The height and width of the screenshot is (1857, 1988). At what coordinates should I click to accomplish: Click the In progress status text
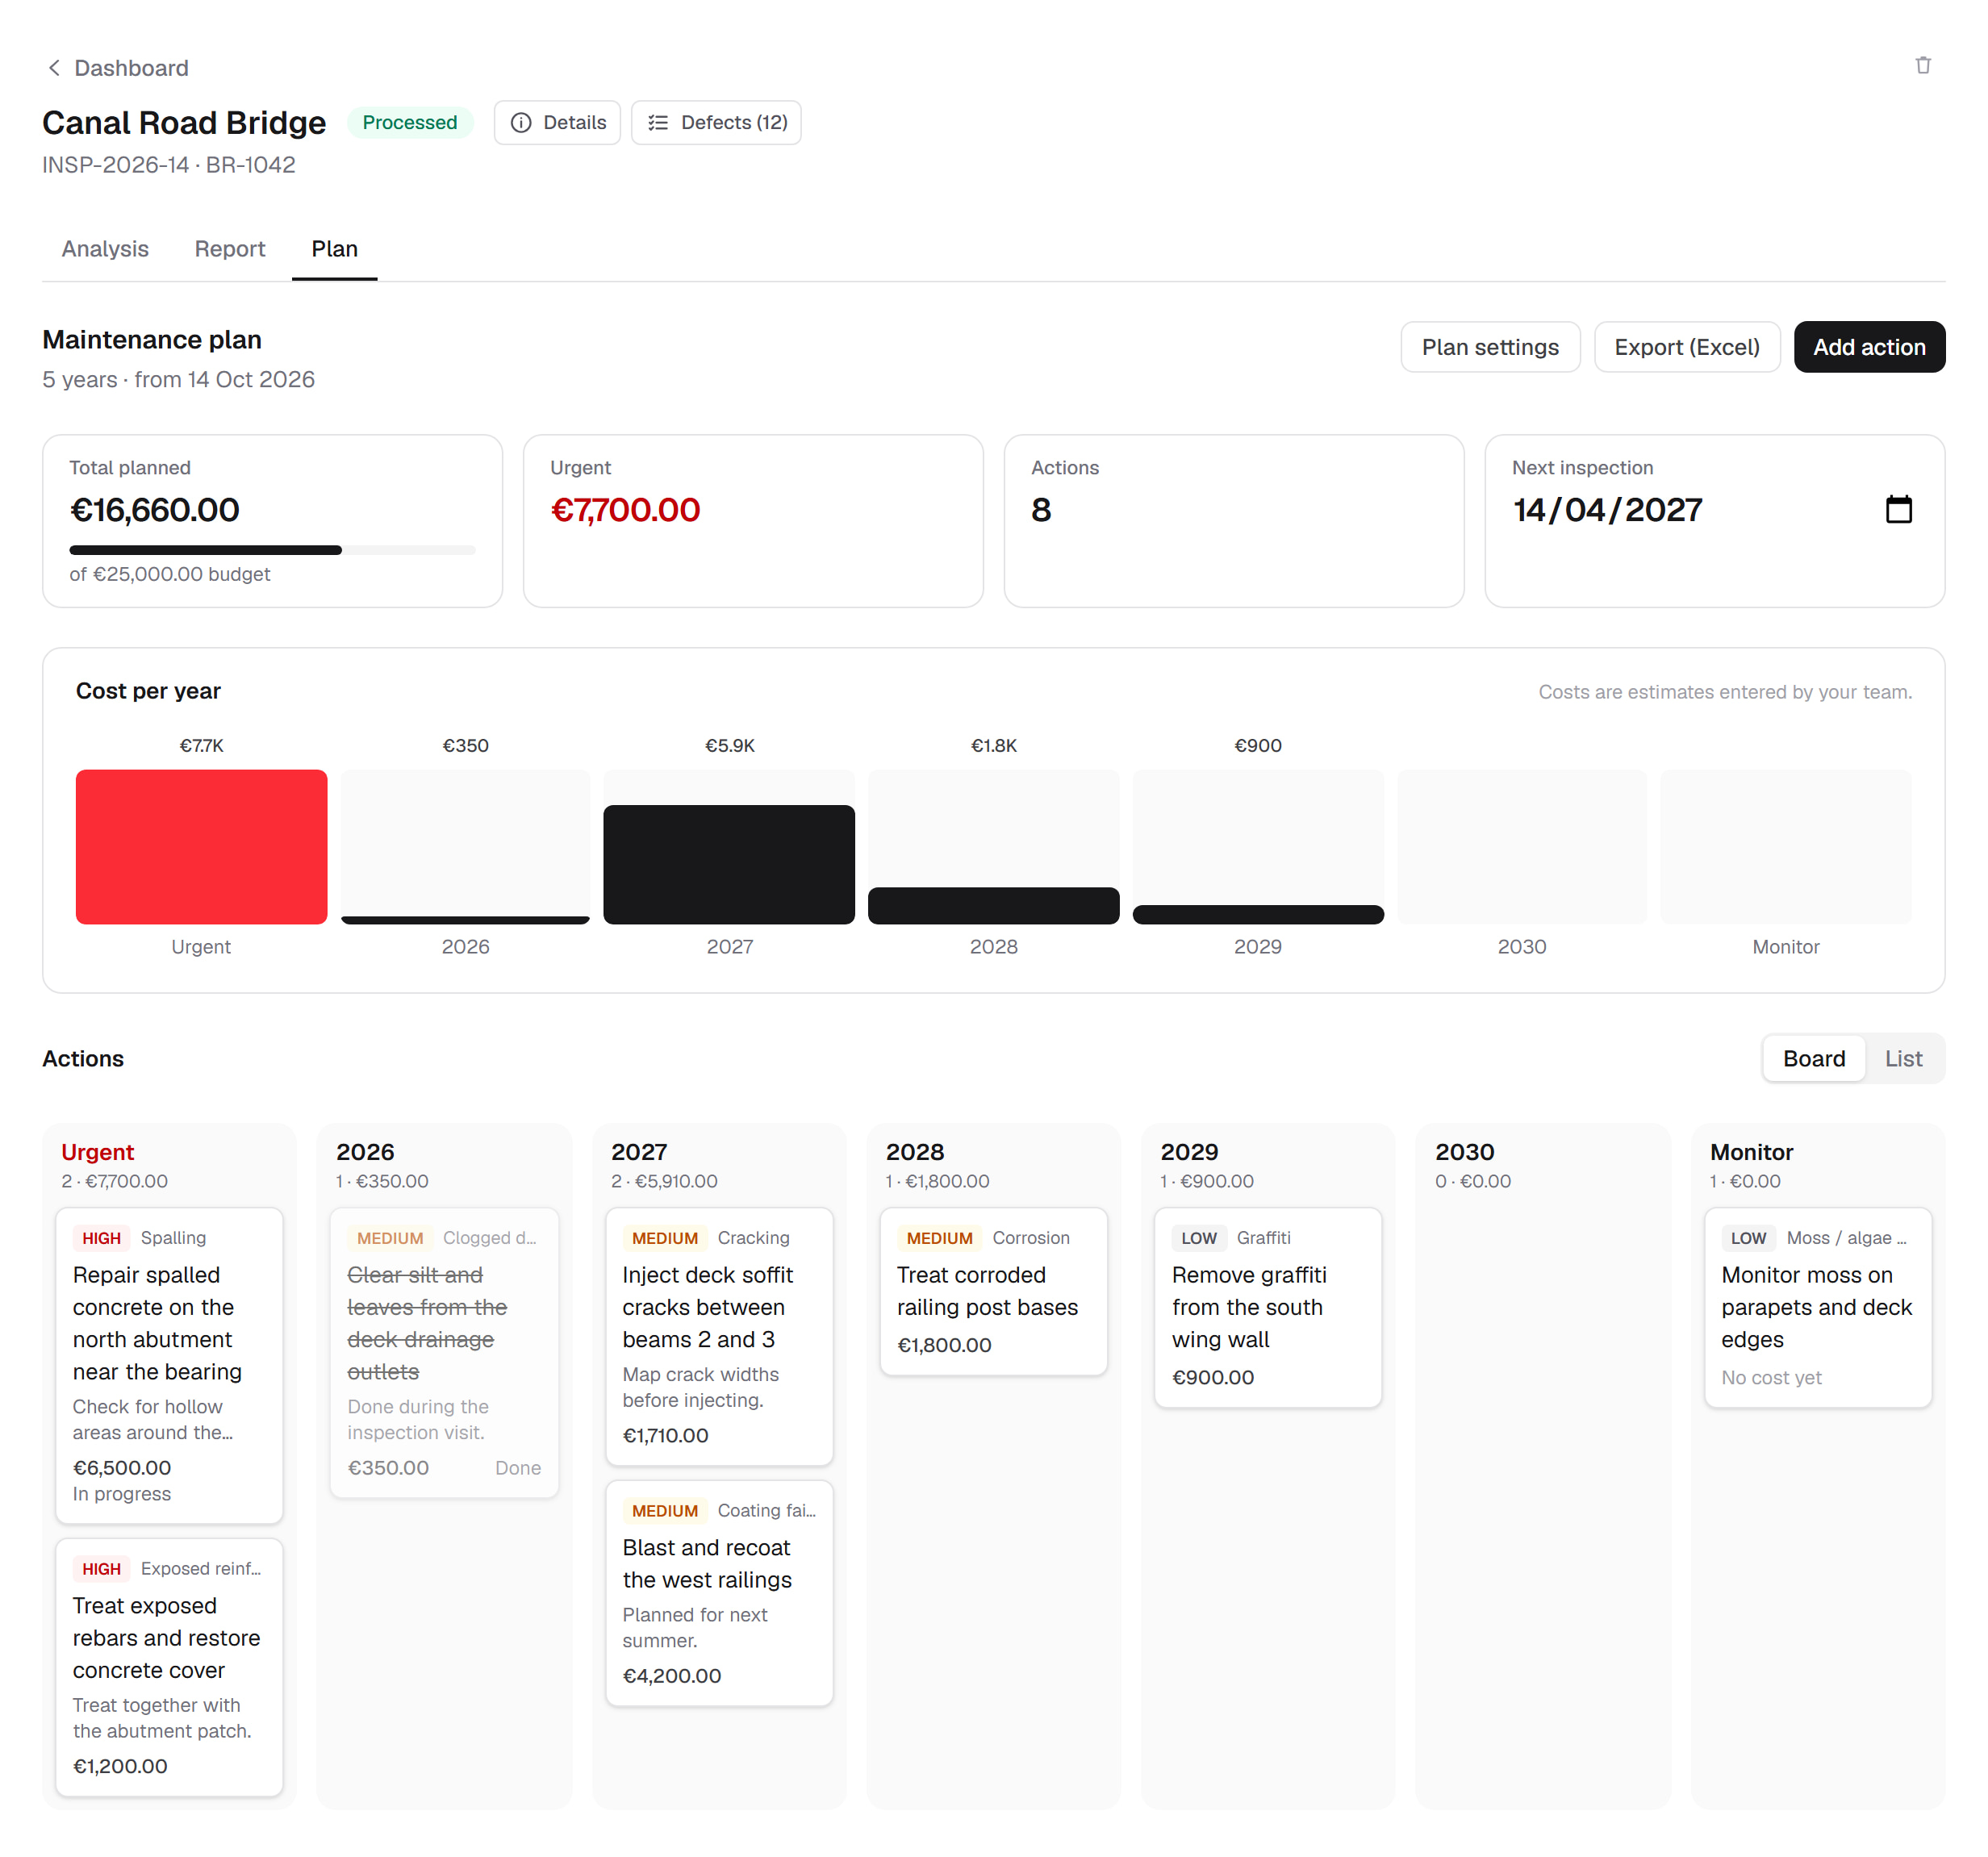click(x=121, y=1493)
